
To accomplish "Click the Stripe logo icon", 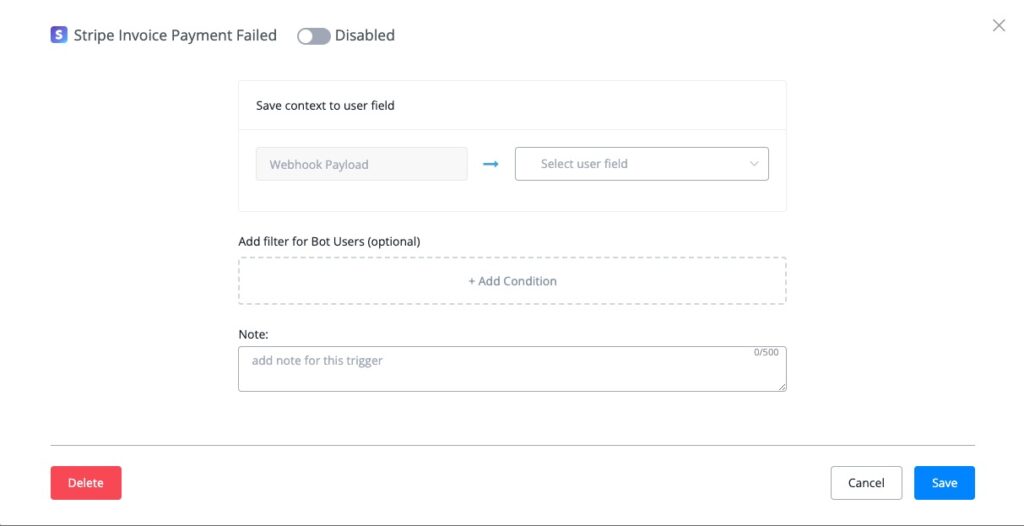I will [59, 35].
